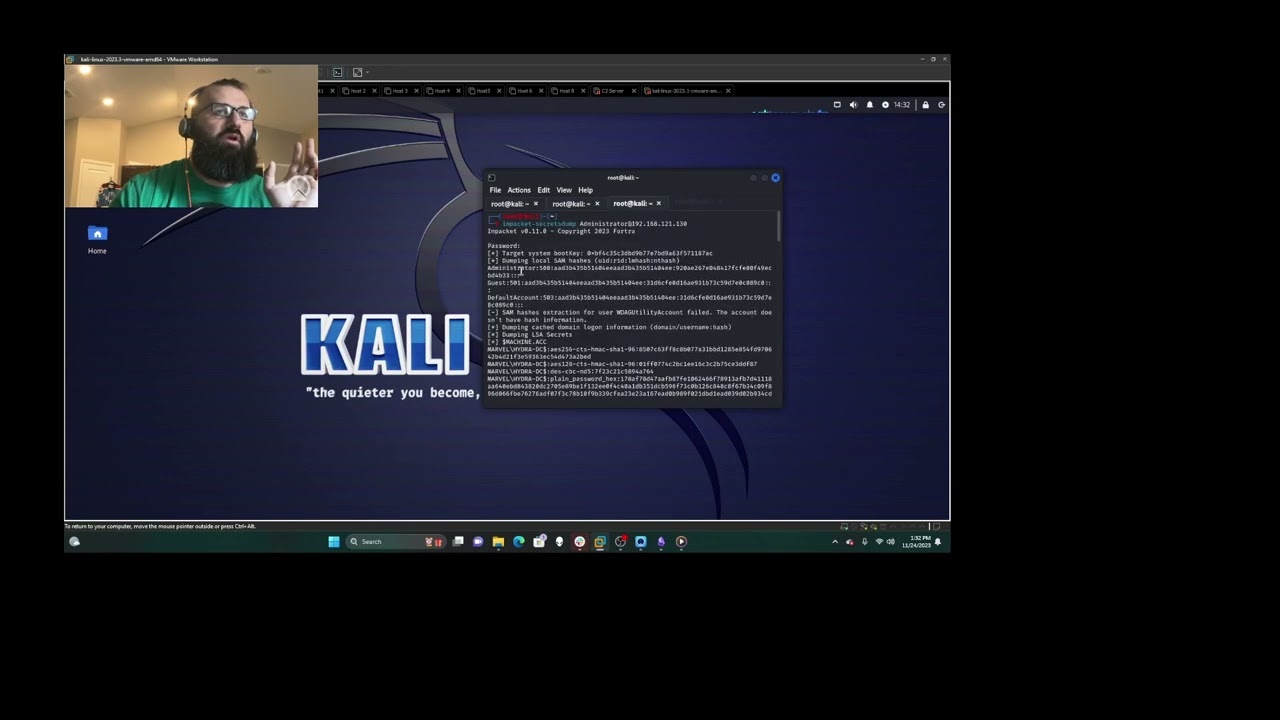The height and width of the screenshot is (720, 1280).
Task: Open the Home folder desktop icon
Action: pos(97,239)
